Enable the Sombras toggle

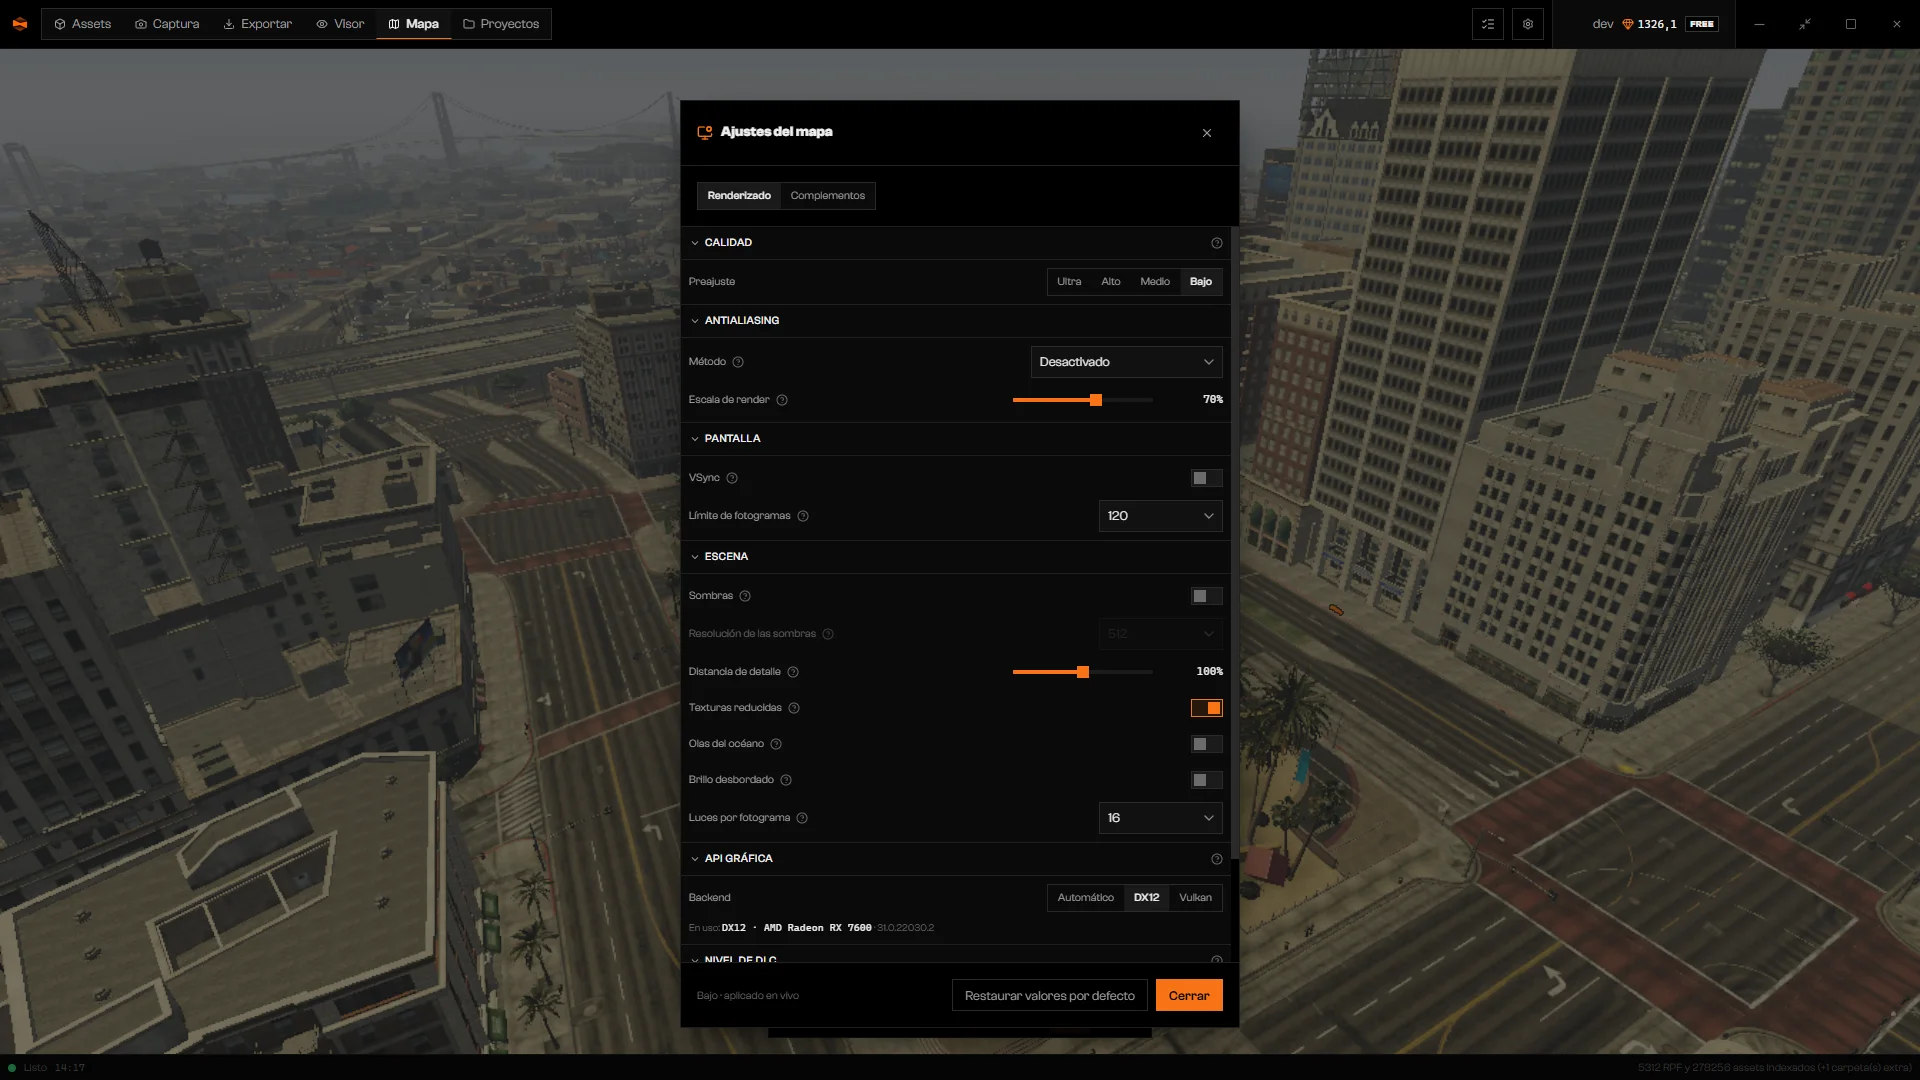pos(1207,596)
